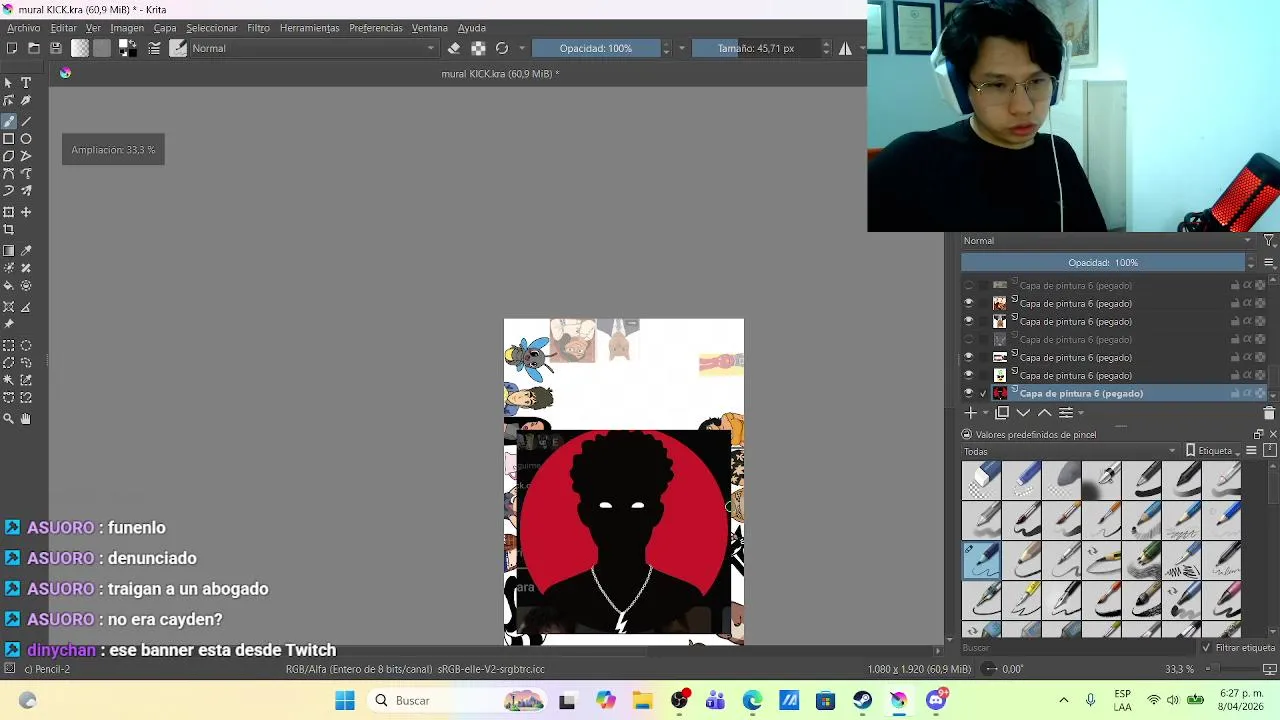1280x720 pixels.
Task: Select the Rectangle shape tool
Action: click(x=9, y=139)
